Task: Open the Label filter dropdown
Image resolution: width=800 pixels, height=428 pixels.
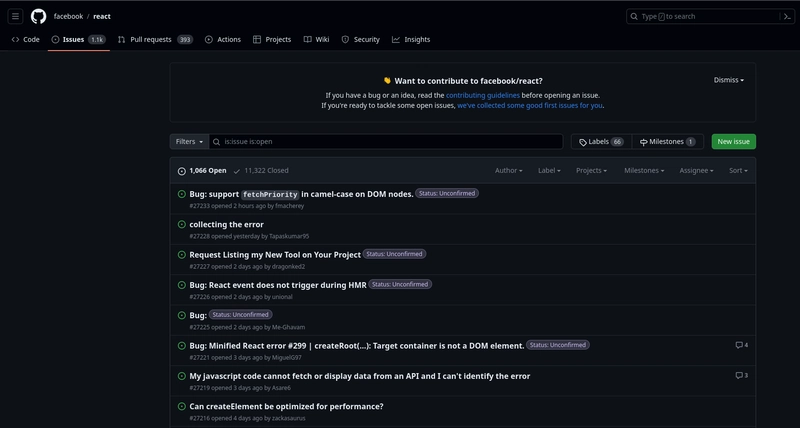Action: point(549,170)
